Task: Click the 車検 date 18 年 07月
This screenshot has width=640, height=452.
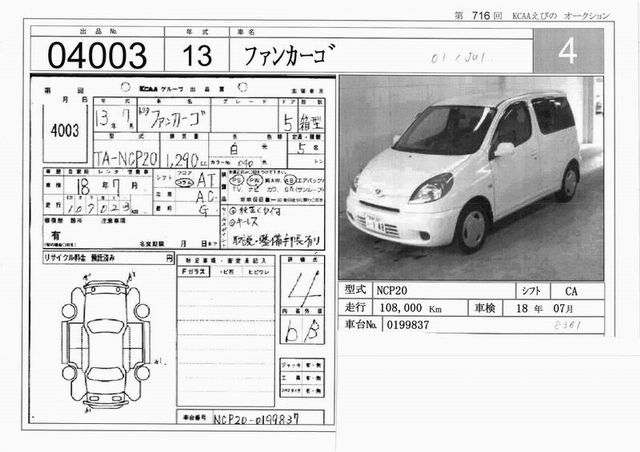Action: coord(544,308)
